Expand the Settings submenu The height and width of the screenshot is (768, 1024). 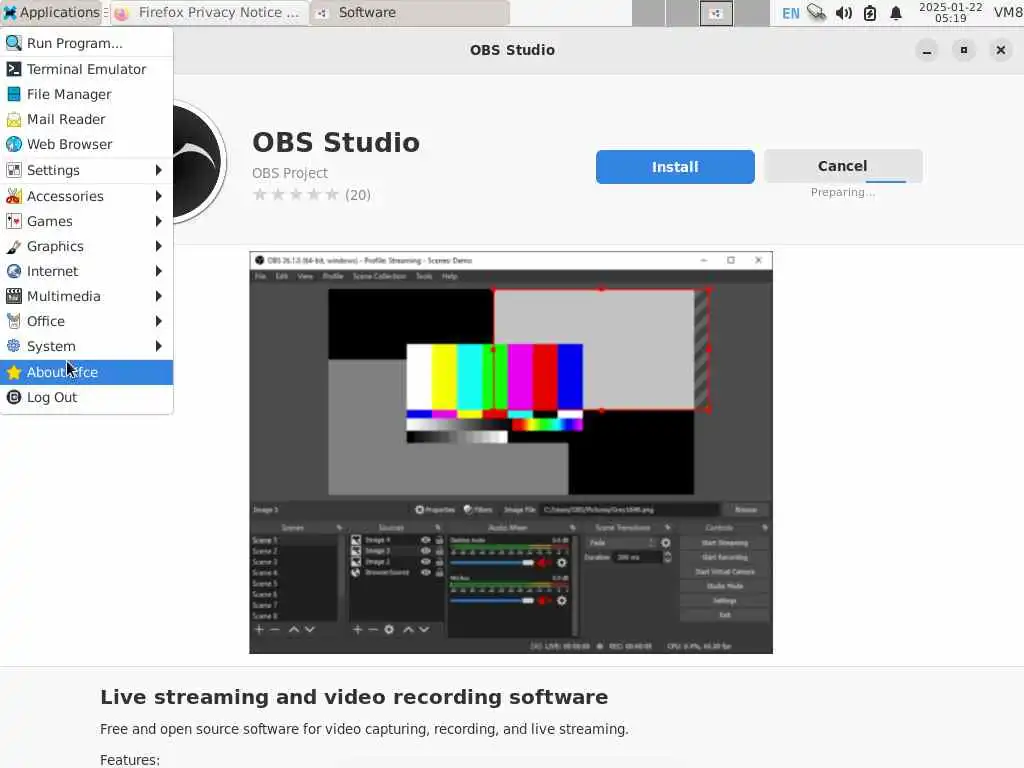(86, 170)
